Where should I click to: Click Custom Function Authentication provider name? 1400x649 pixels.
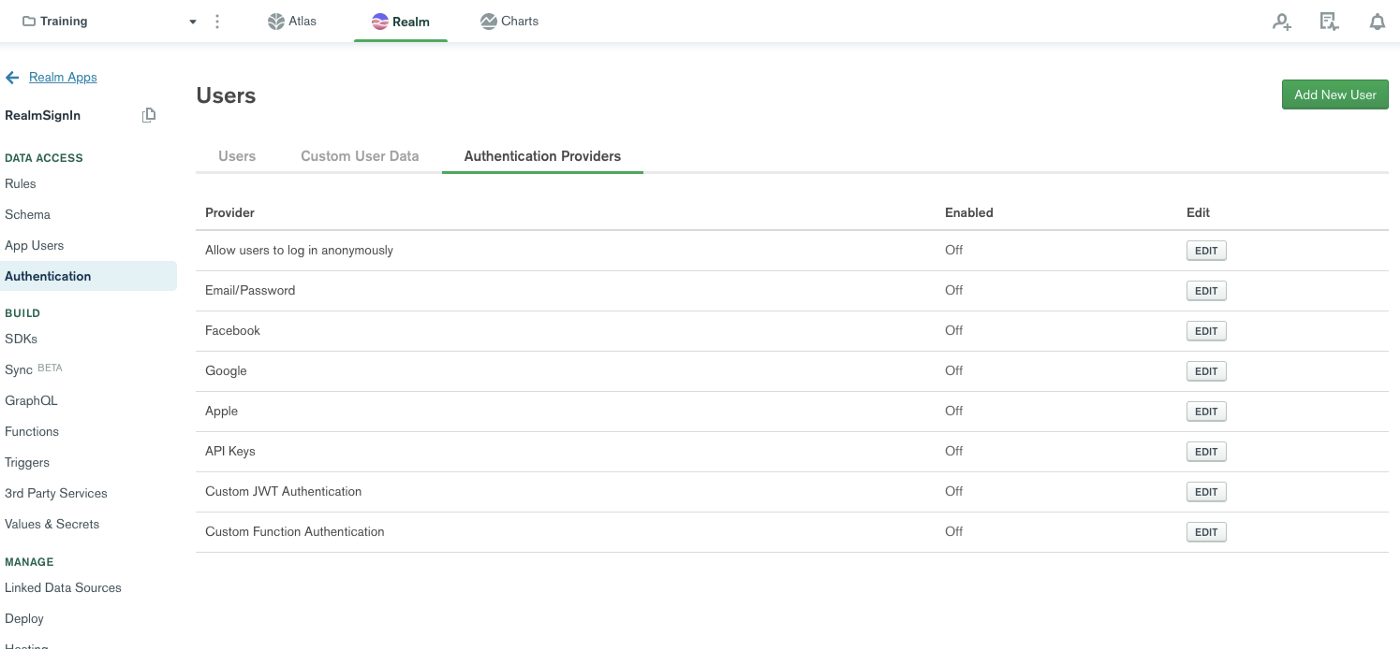coord(295,531)
